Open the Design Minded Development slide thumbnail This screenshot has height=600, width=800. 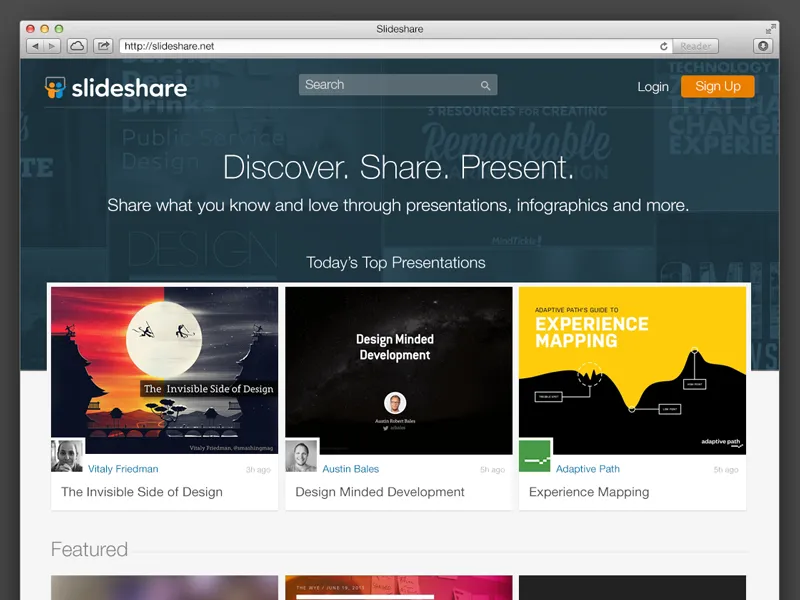point(398,370)
